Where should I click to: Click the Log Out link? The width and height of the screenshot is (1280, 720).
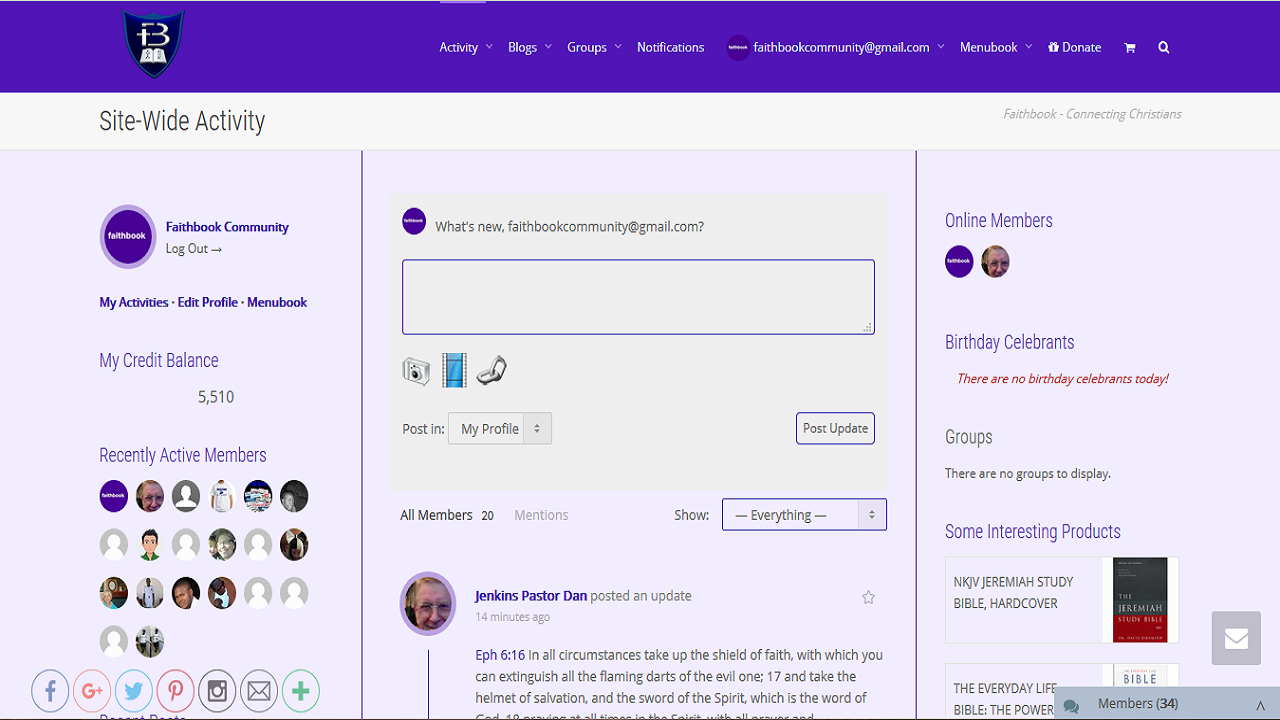point(193,249)
